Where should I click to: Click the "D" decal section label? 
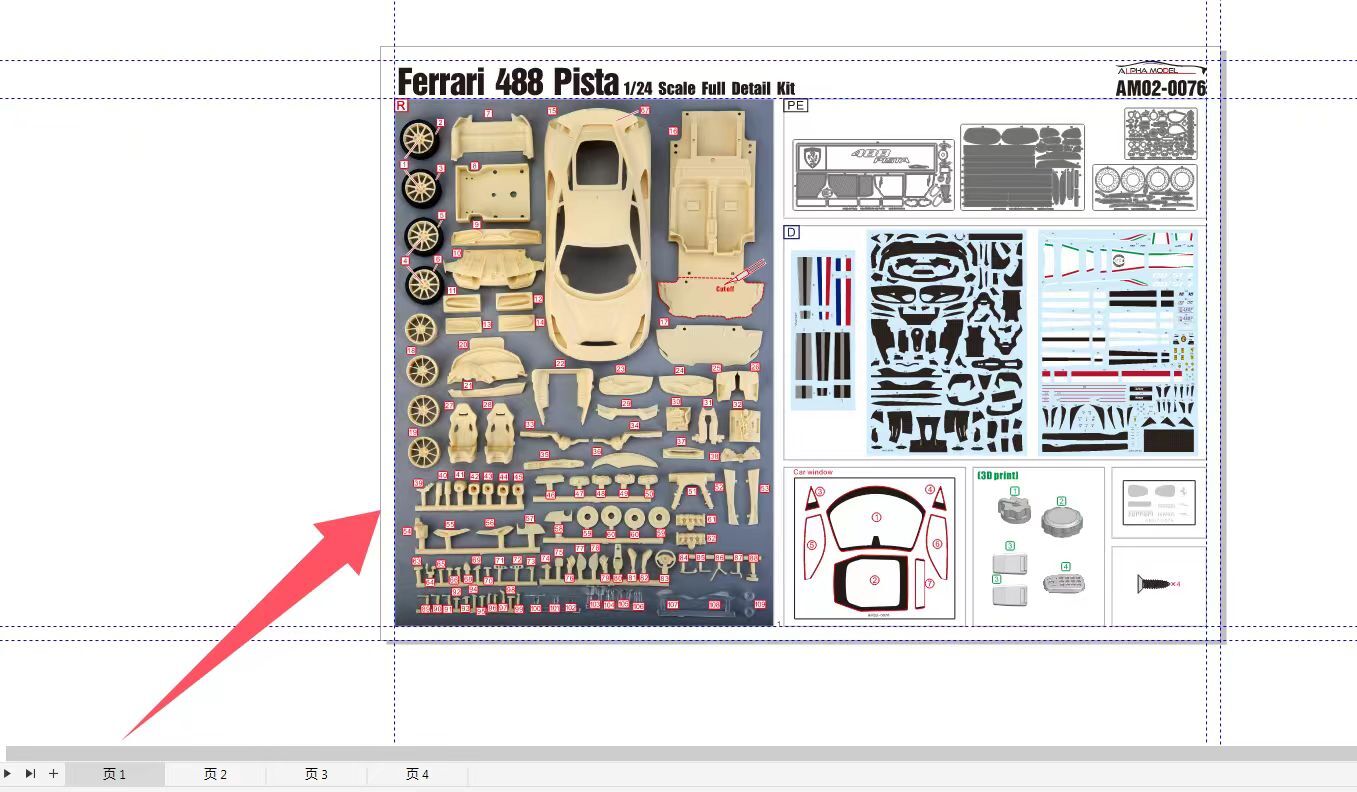(x=791, y=232)
